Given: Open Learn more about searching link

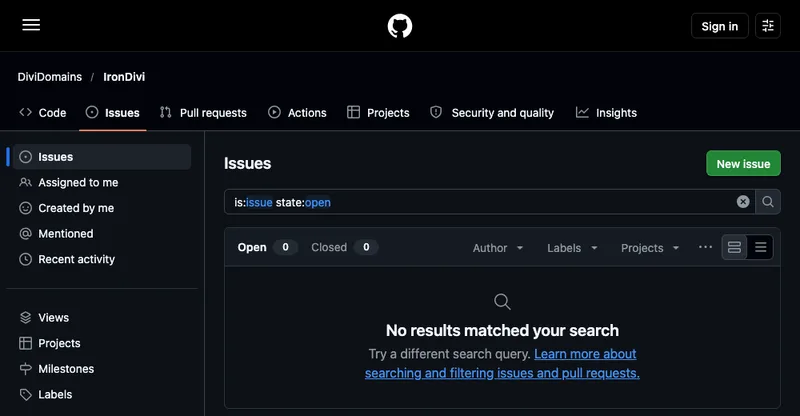Looking at the screenshot, I should (x=502, y=363).
